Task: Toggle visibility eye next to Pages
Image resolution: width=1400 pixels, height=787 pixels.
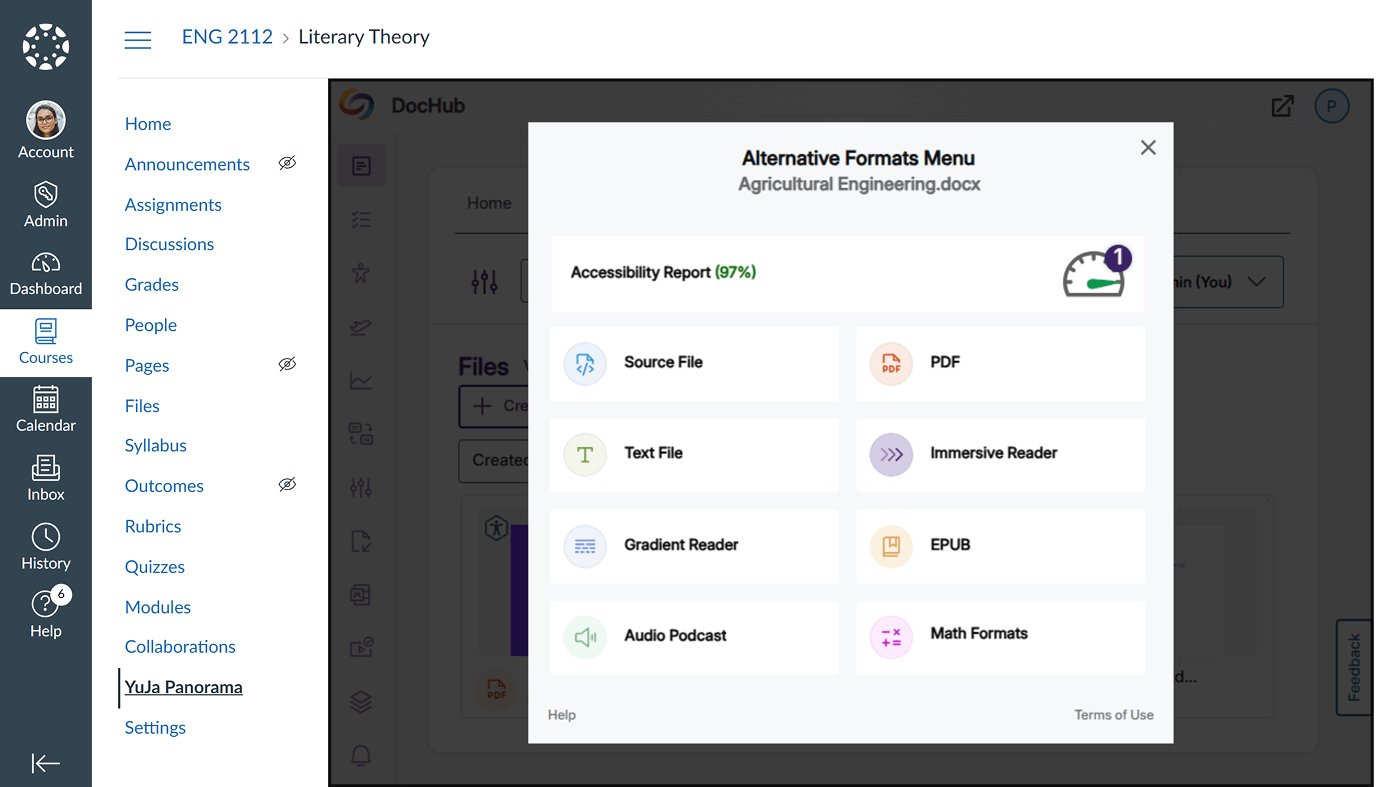Action: [x=287, y=365]
